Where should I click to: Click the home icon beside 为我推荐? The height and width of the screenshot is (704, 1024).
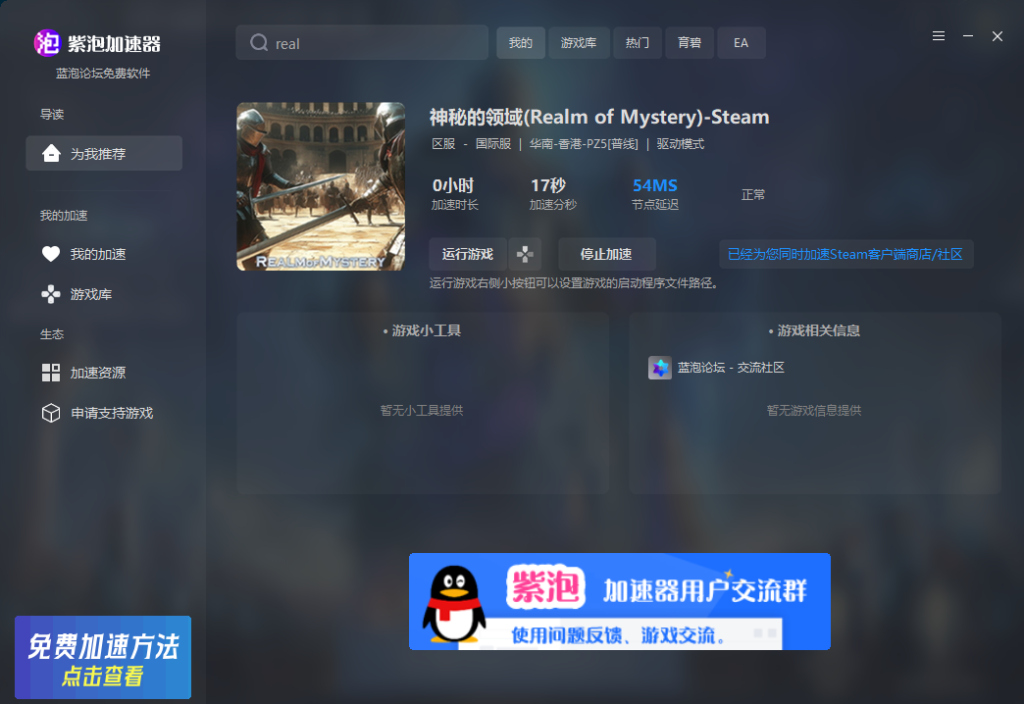[51, 153]
